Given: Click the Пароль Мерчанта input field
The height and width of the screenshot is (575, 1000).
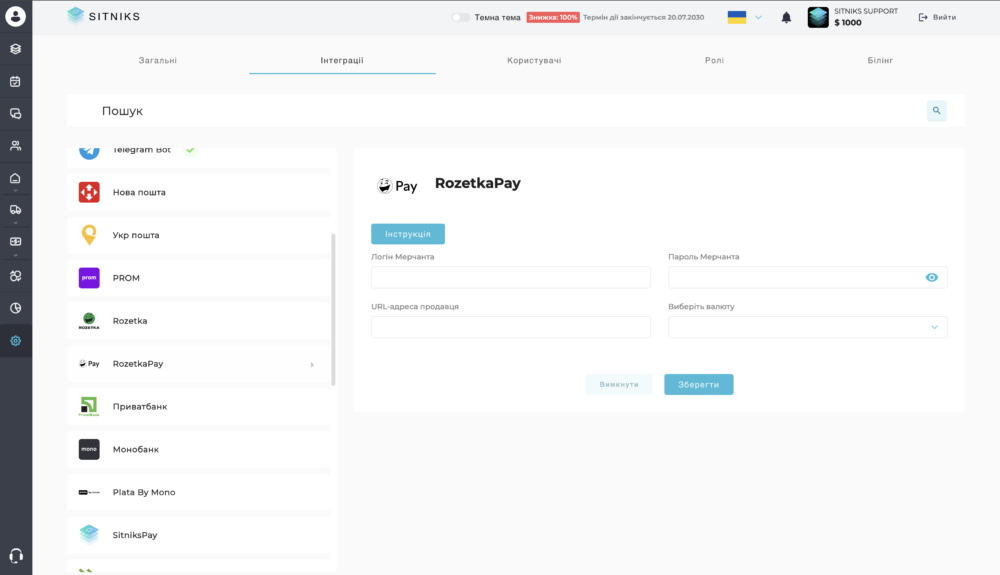Looking at the screenshot, I should (x=807, y=277).
